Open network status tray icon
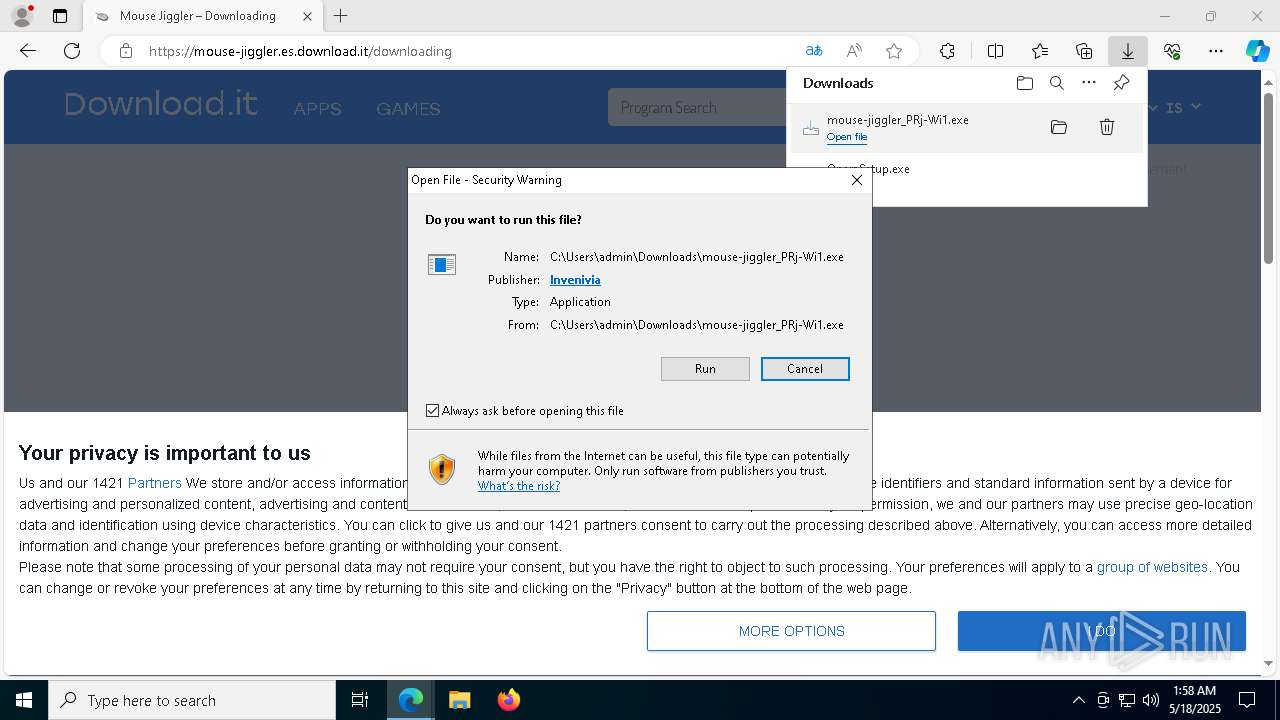 pyautogui.click(x=1127, y=700)
